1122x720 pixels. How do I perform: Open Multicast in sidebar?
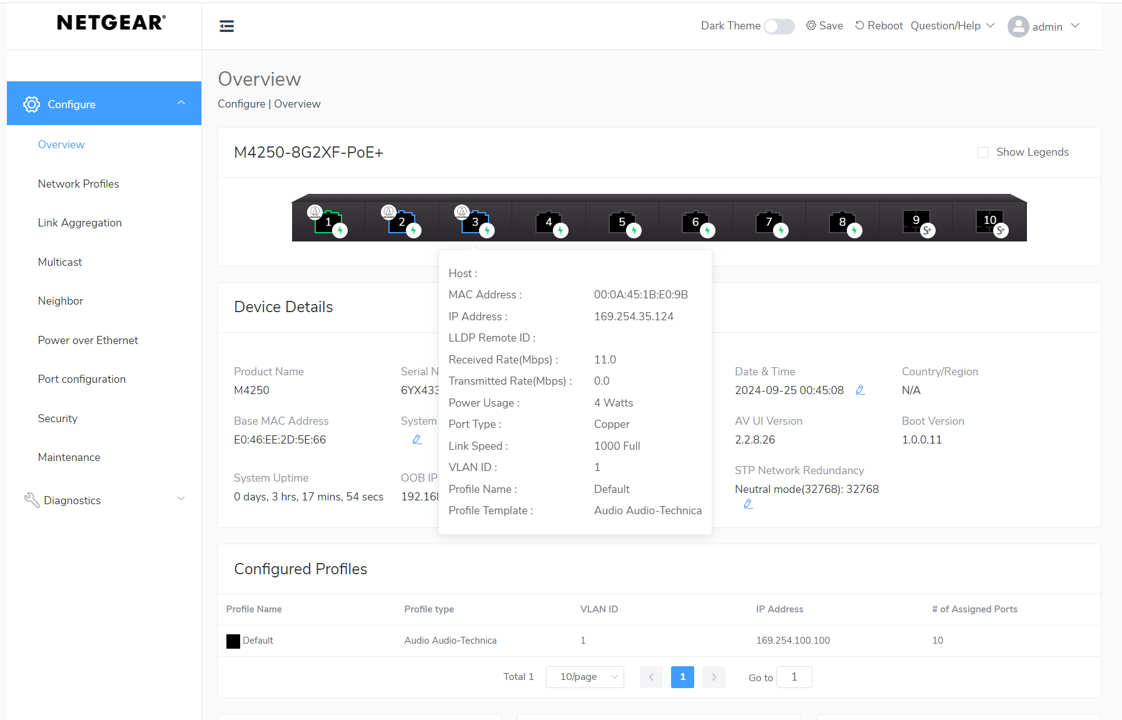pos(60,262)
